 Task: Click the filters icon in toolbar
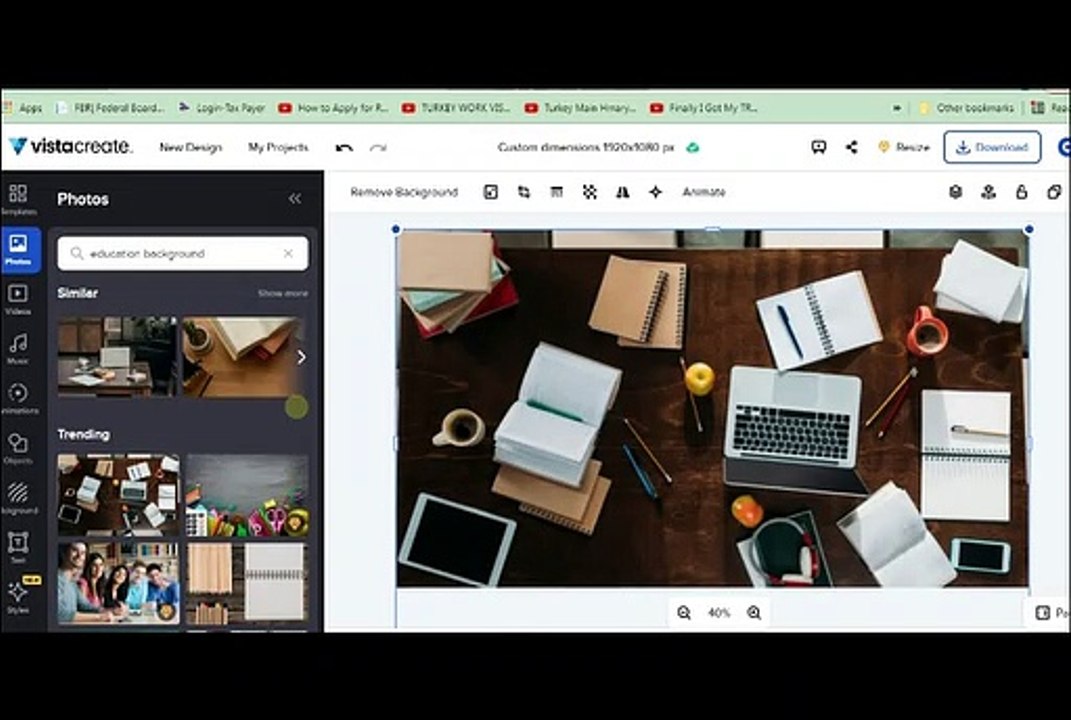(557, 192)
